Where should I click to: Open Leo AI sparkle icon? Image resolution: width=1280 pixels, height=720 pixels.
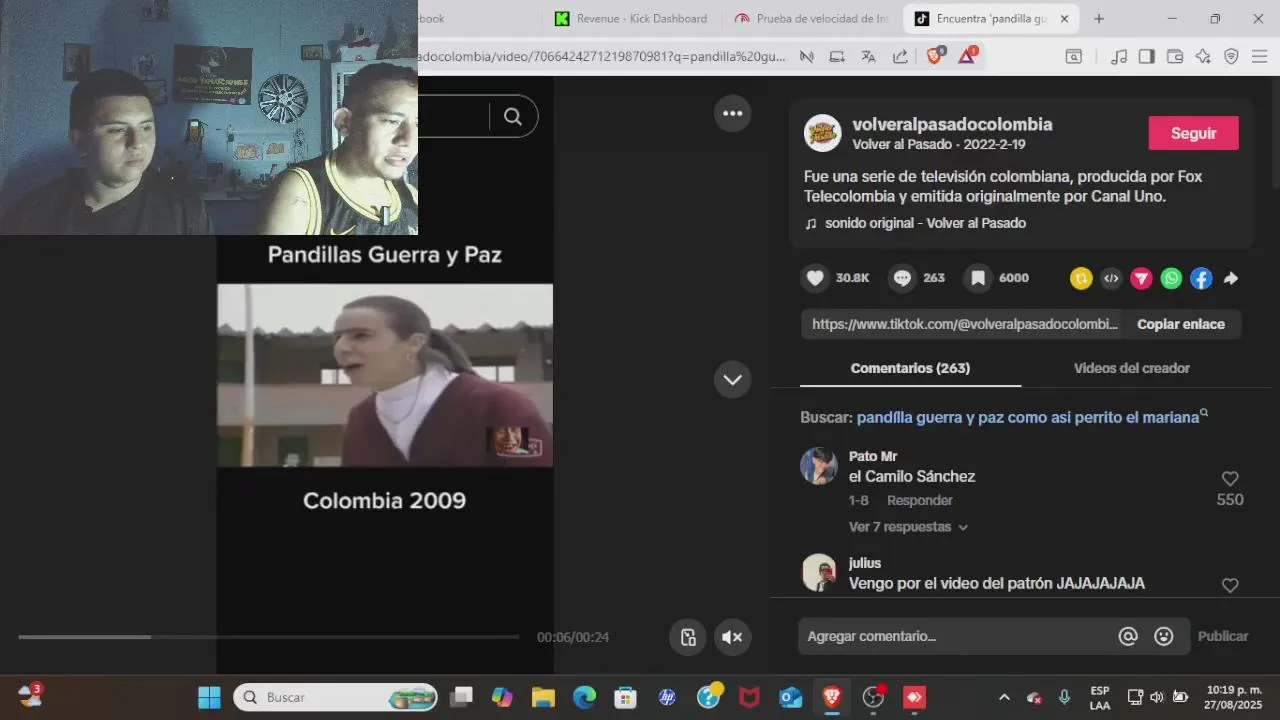[1203, 57]
